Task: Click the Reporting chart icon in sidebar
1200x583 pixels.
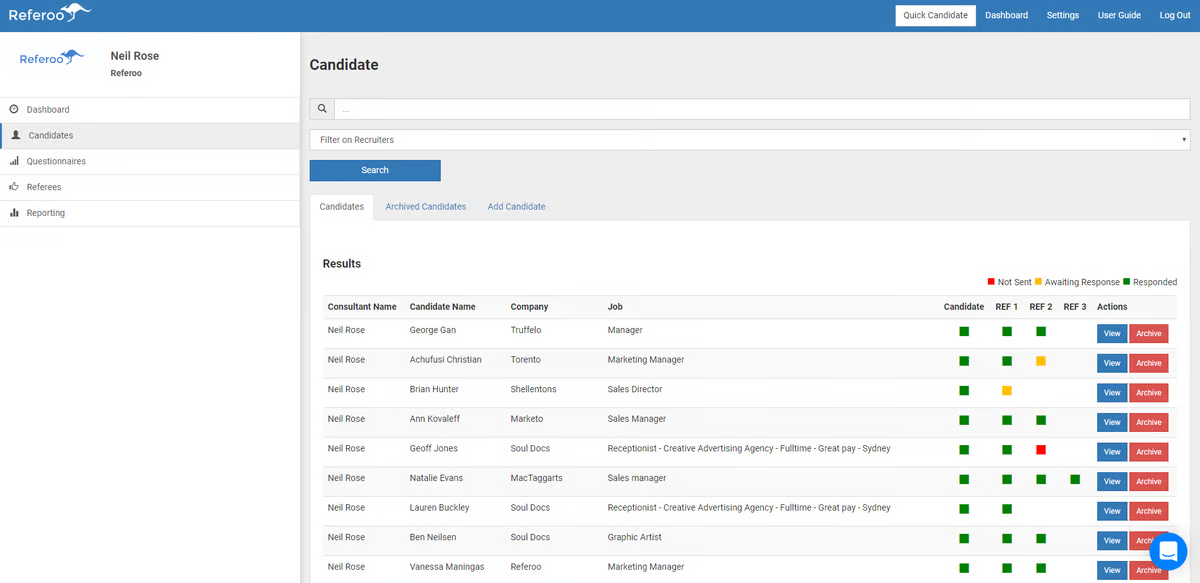Action: (14, 213)
